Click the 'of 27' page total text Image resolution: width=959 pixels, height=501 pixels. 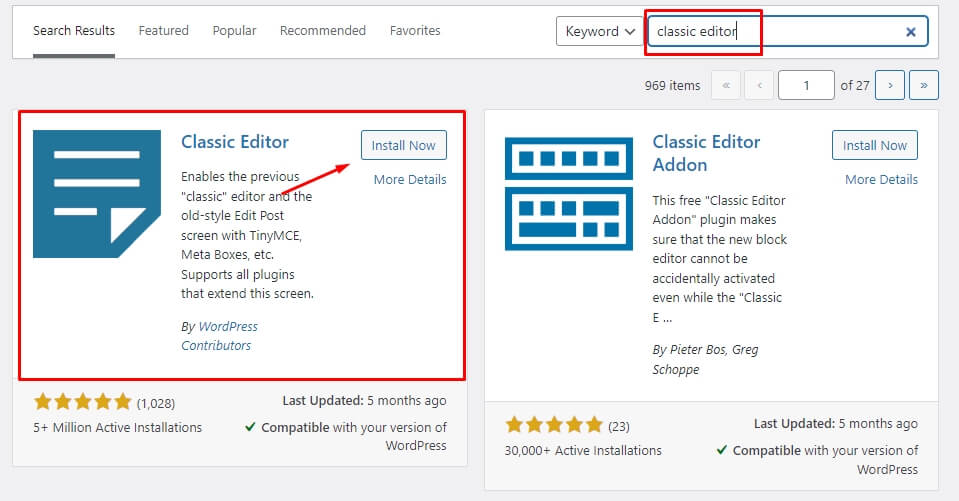point(854,86)
